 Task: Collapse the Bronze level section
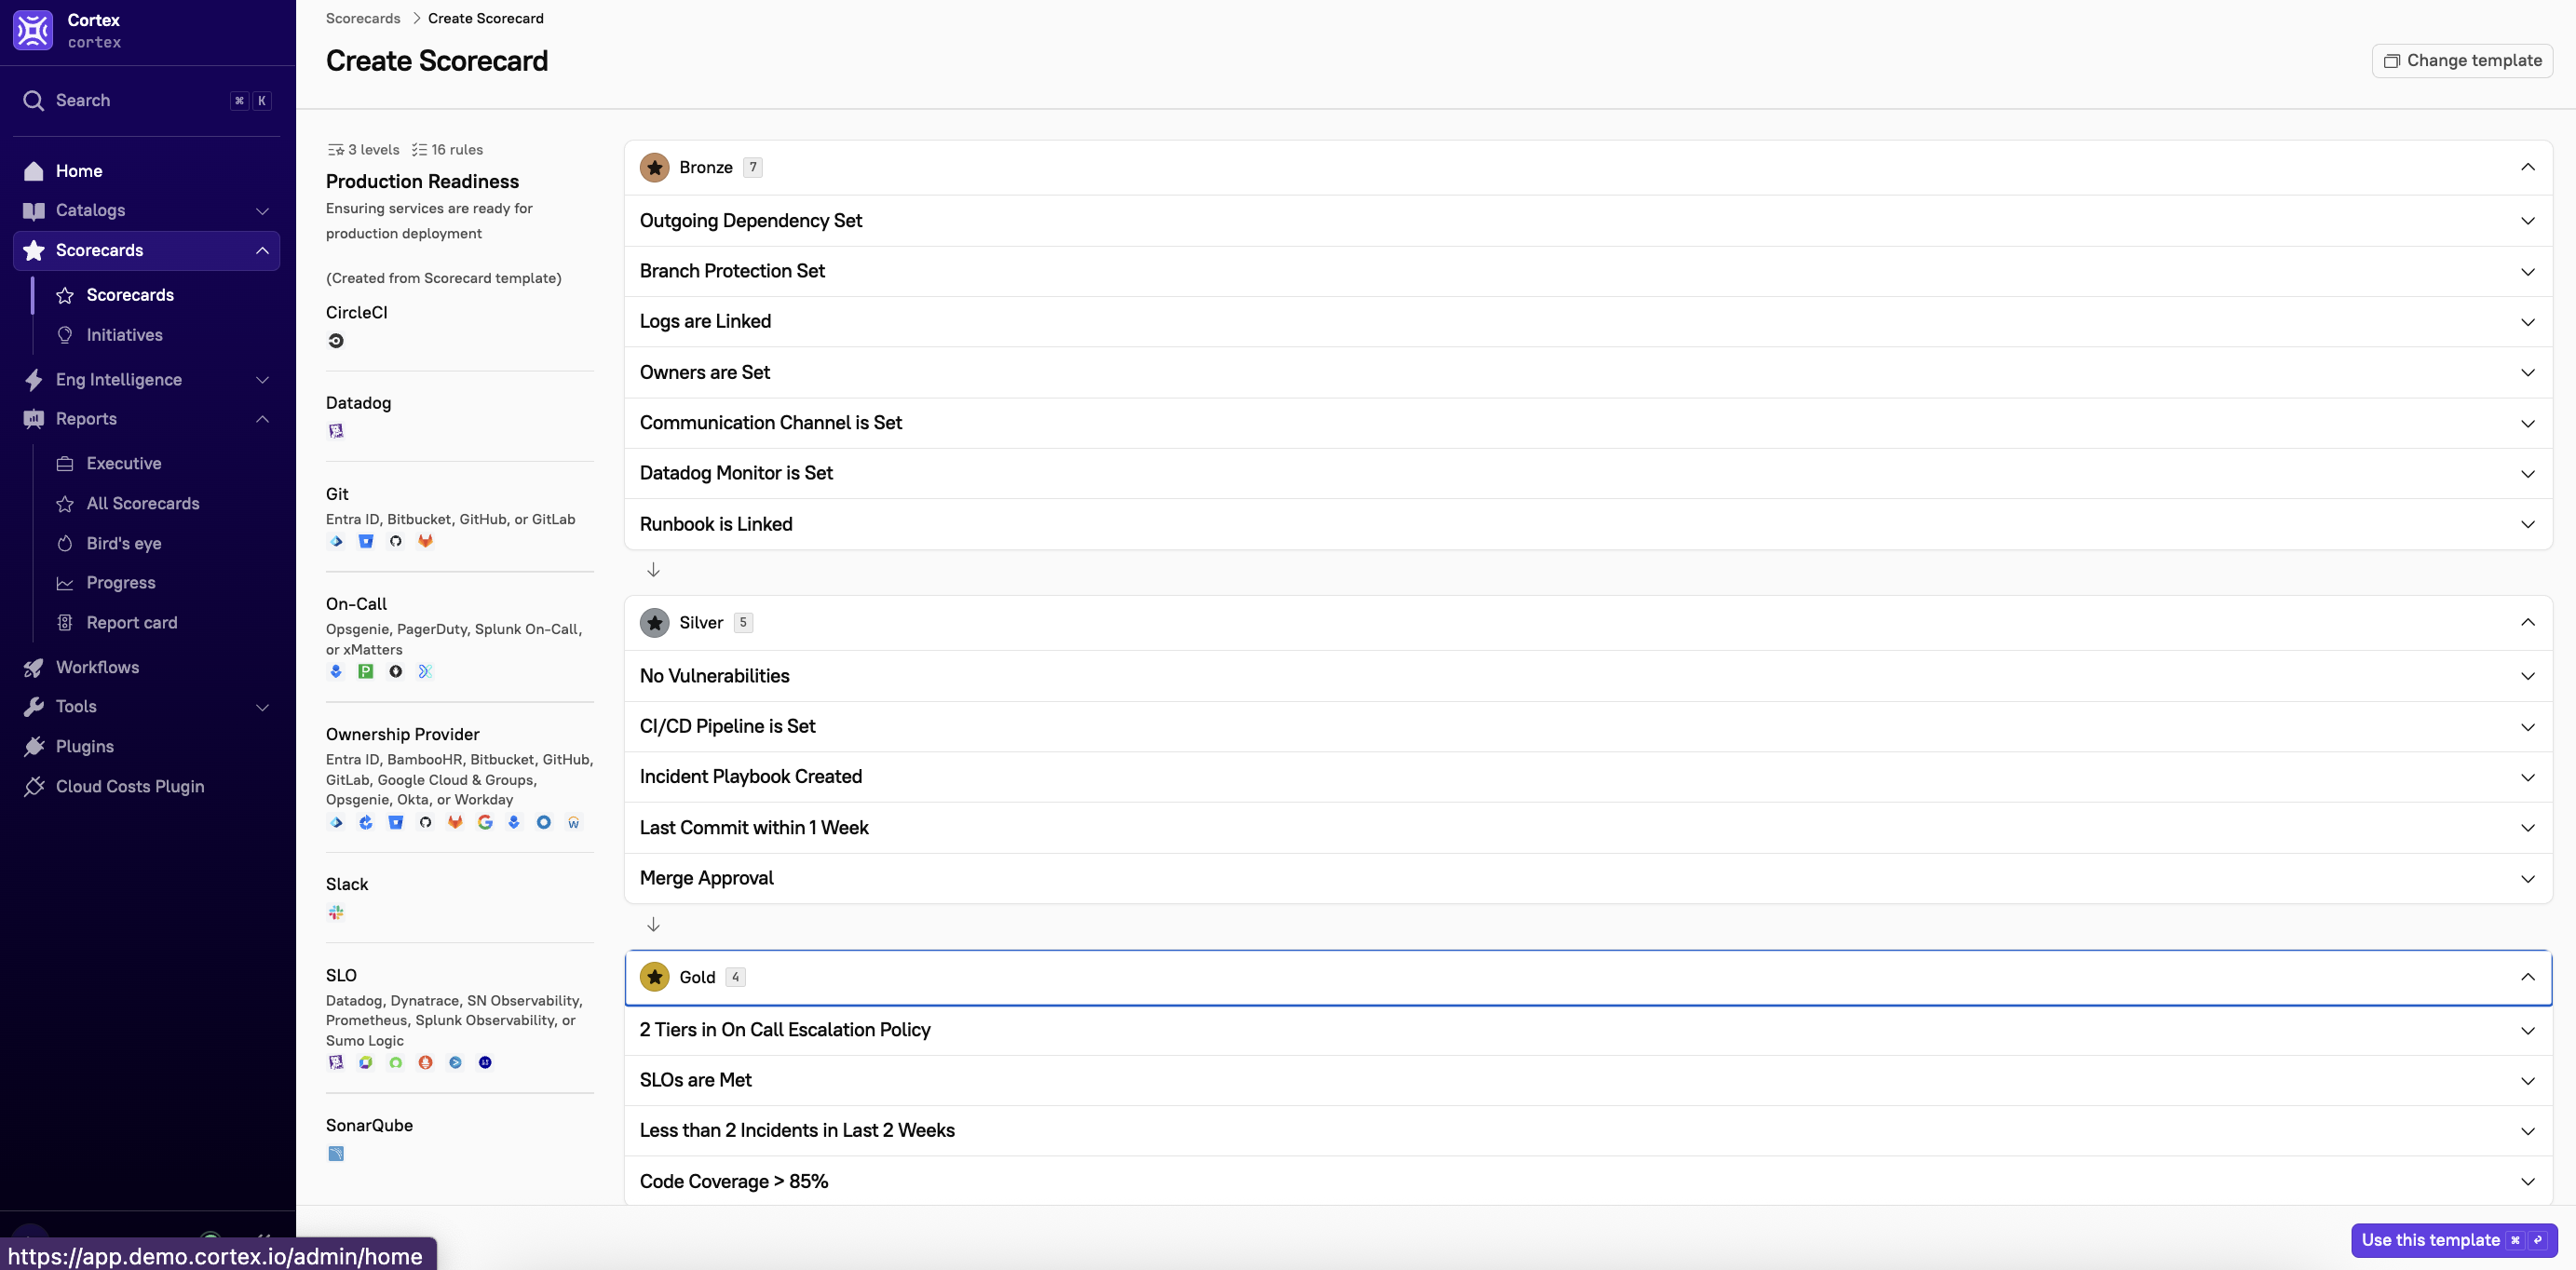(x=2527, y=167)
